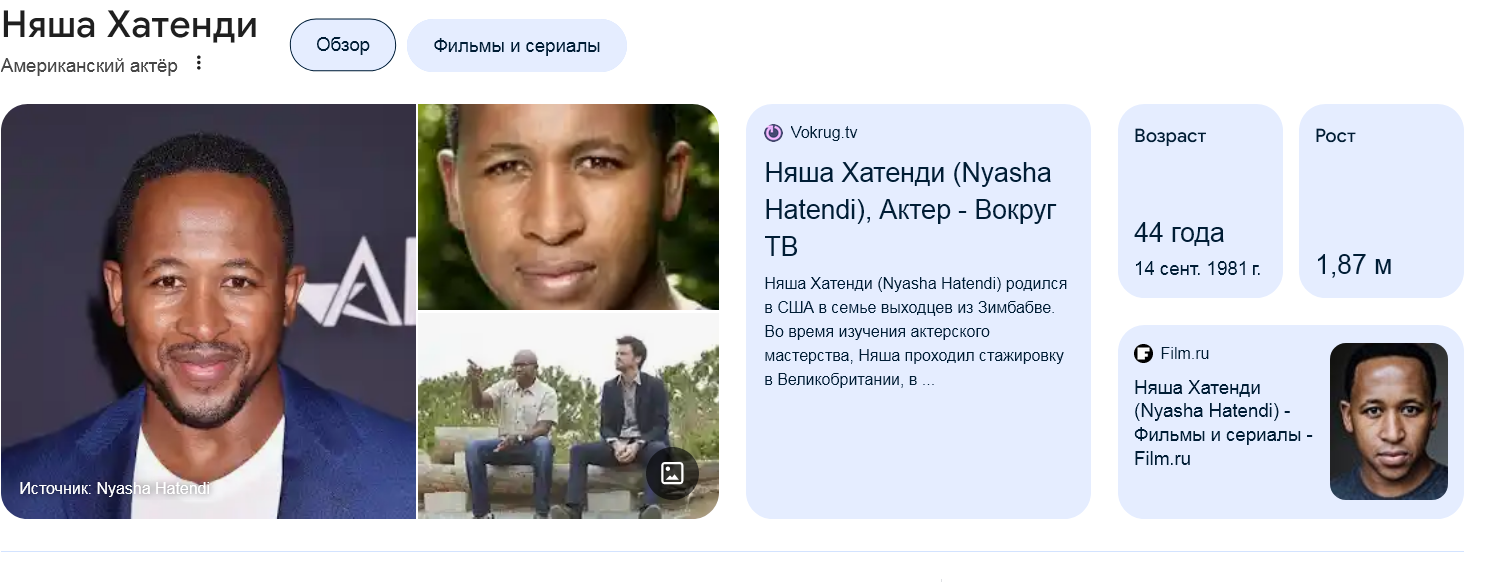Viewport: 1505px width, 584px height.
Task: Click the Vokrug.tv site favicon
Action: pos(773,132)
